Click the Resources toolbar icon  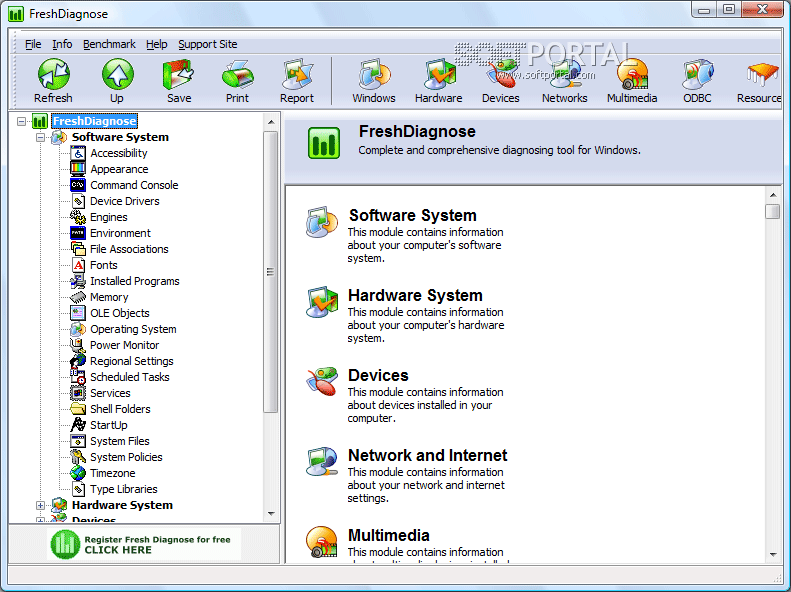tap(763, 75)
